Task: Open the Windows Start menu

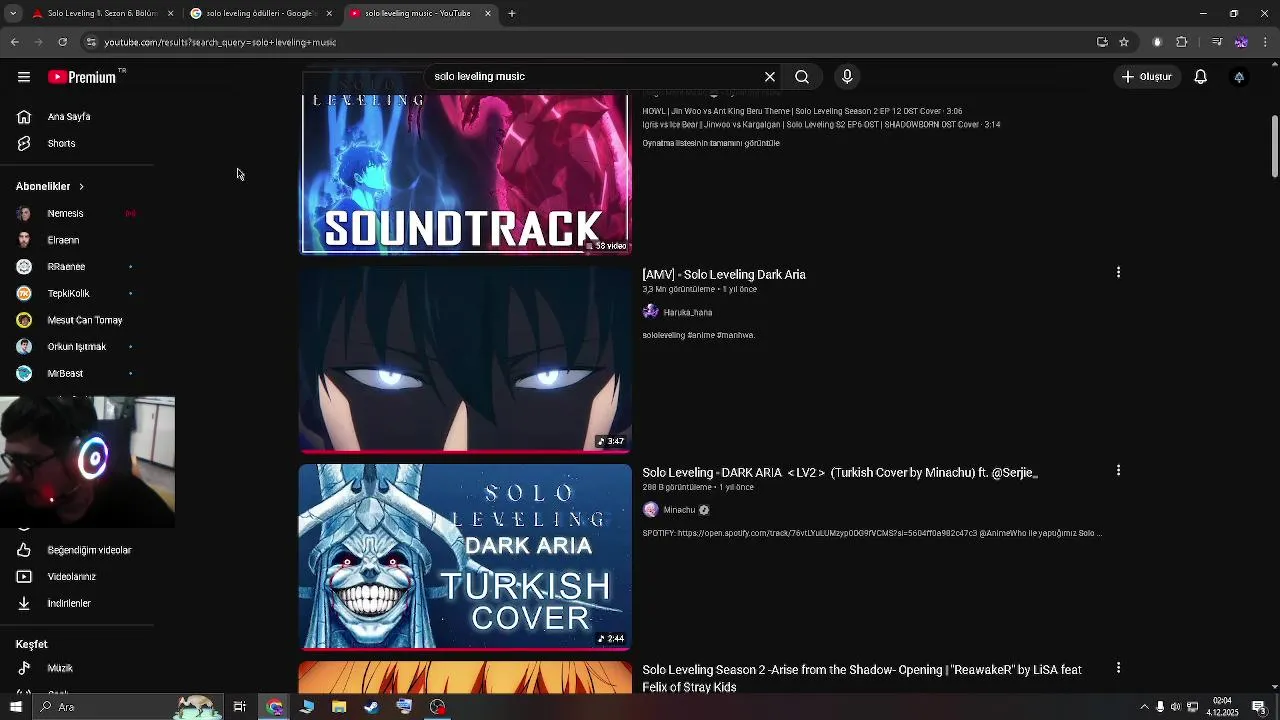Action: tap(15, 707)
